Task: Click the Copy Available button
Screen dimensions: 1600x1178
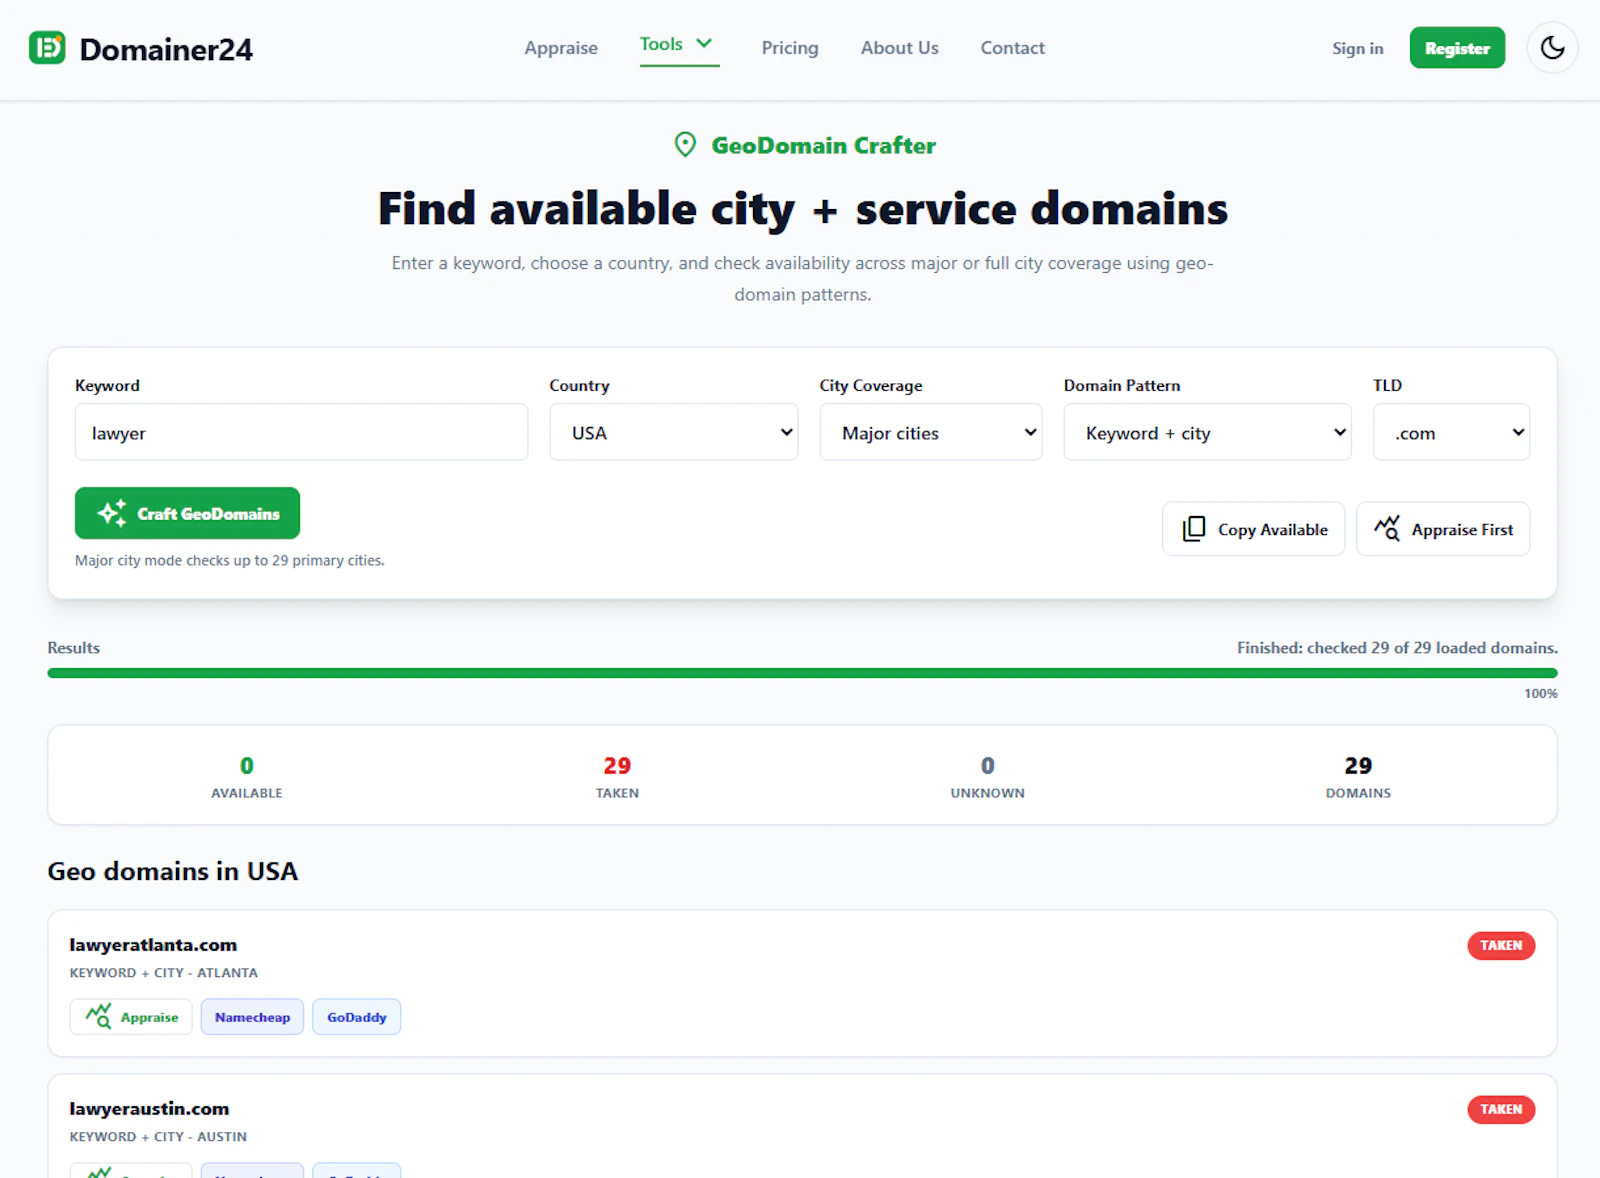Action: [x=1253, y=529]
